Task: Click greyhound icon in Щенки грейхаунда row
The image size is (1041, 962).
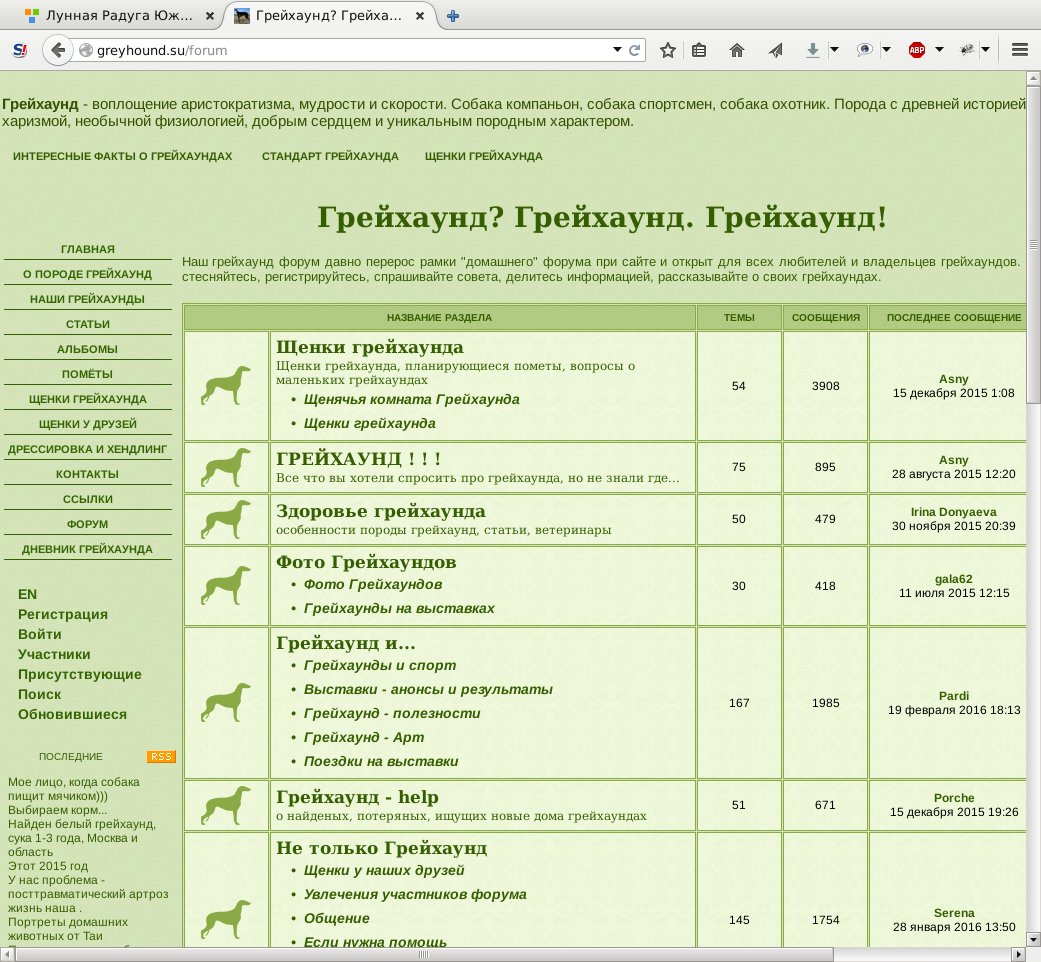Action: click(x=226, y=386)
